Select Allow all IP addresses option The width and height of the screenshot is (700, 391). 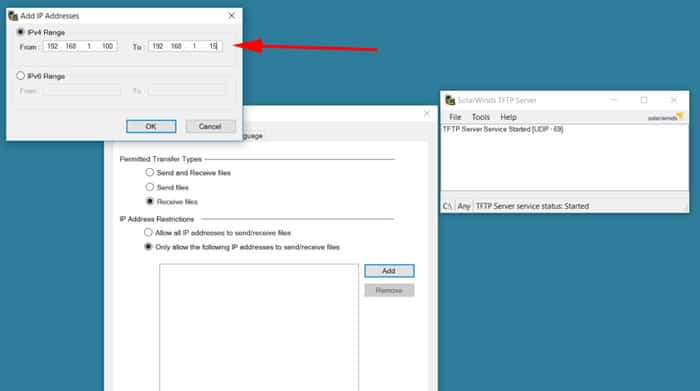point(148,232)
